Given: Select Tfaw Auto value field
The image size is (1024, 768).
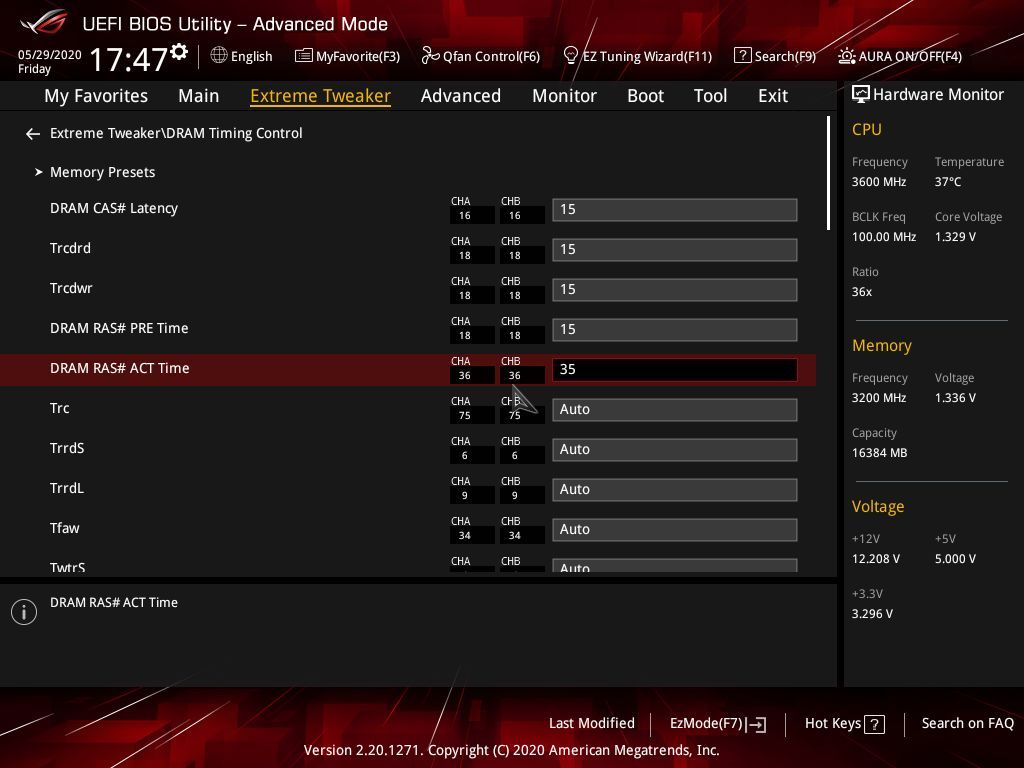Looking at the screenshot, I should [675, 530].
